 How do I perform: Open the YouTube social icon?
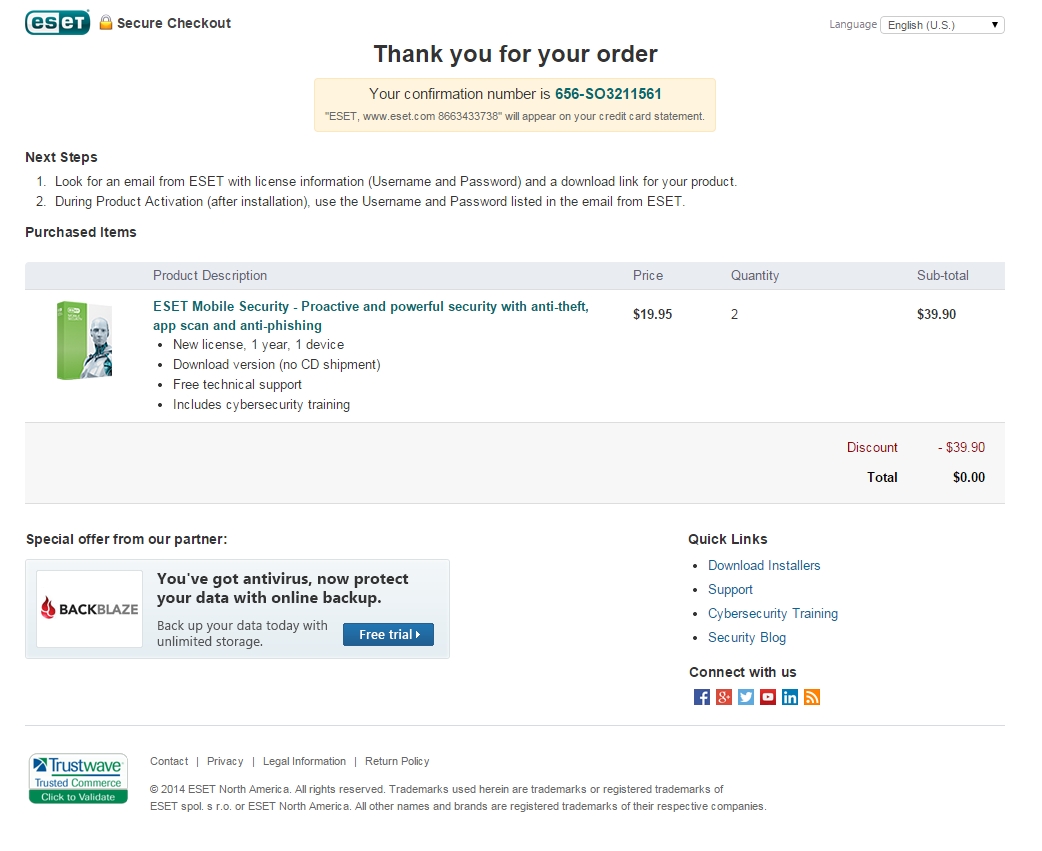(768, 697)
